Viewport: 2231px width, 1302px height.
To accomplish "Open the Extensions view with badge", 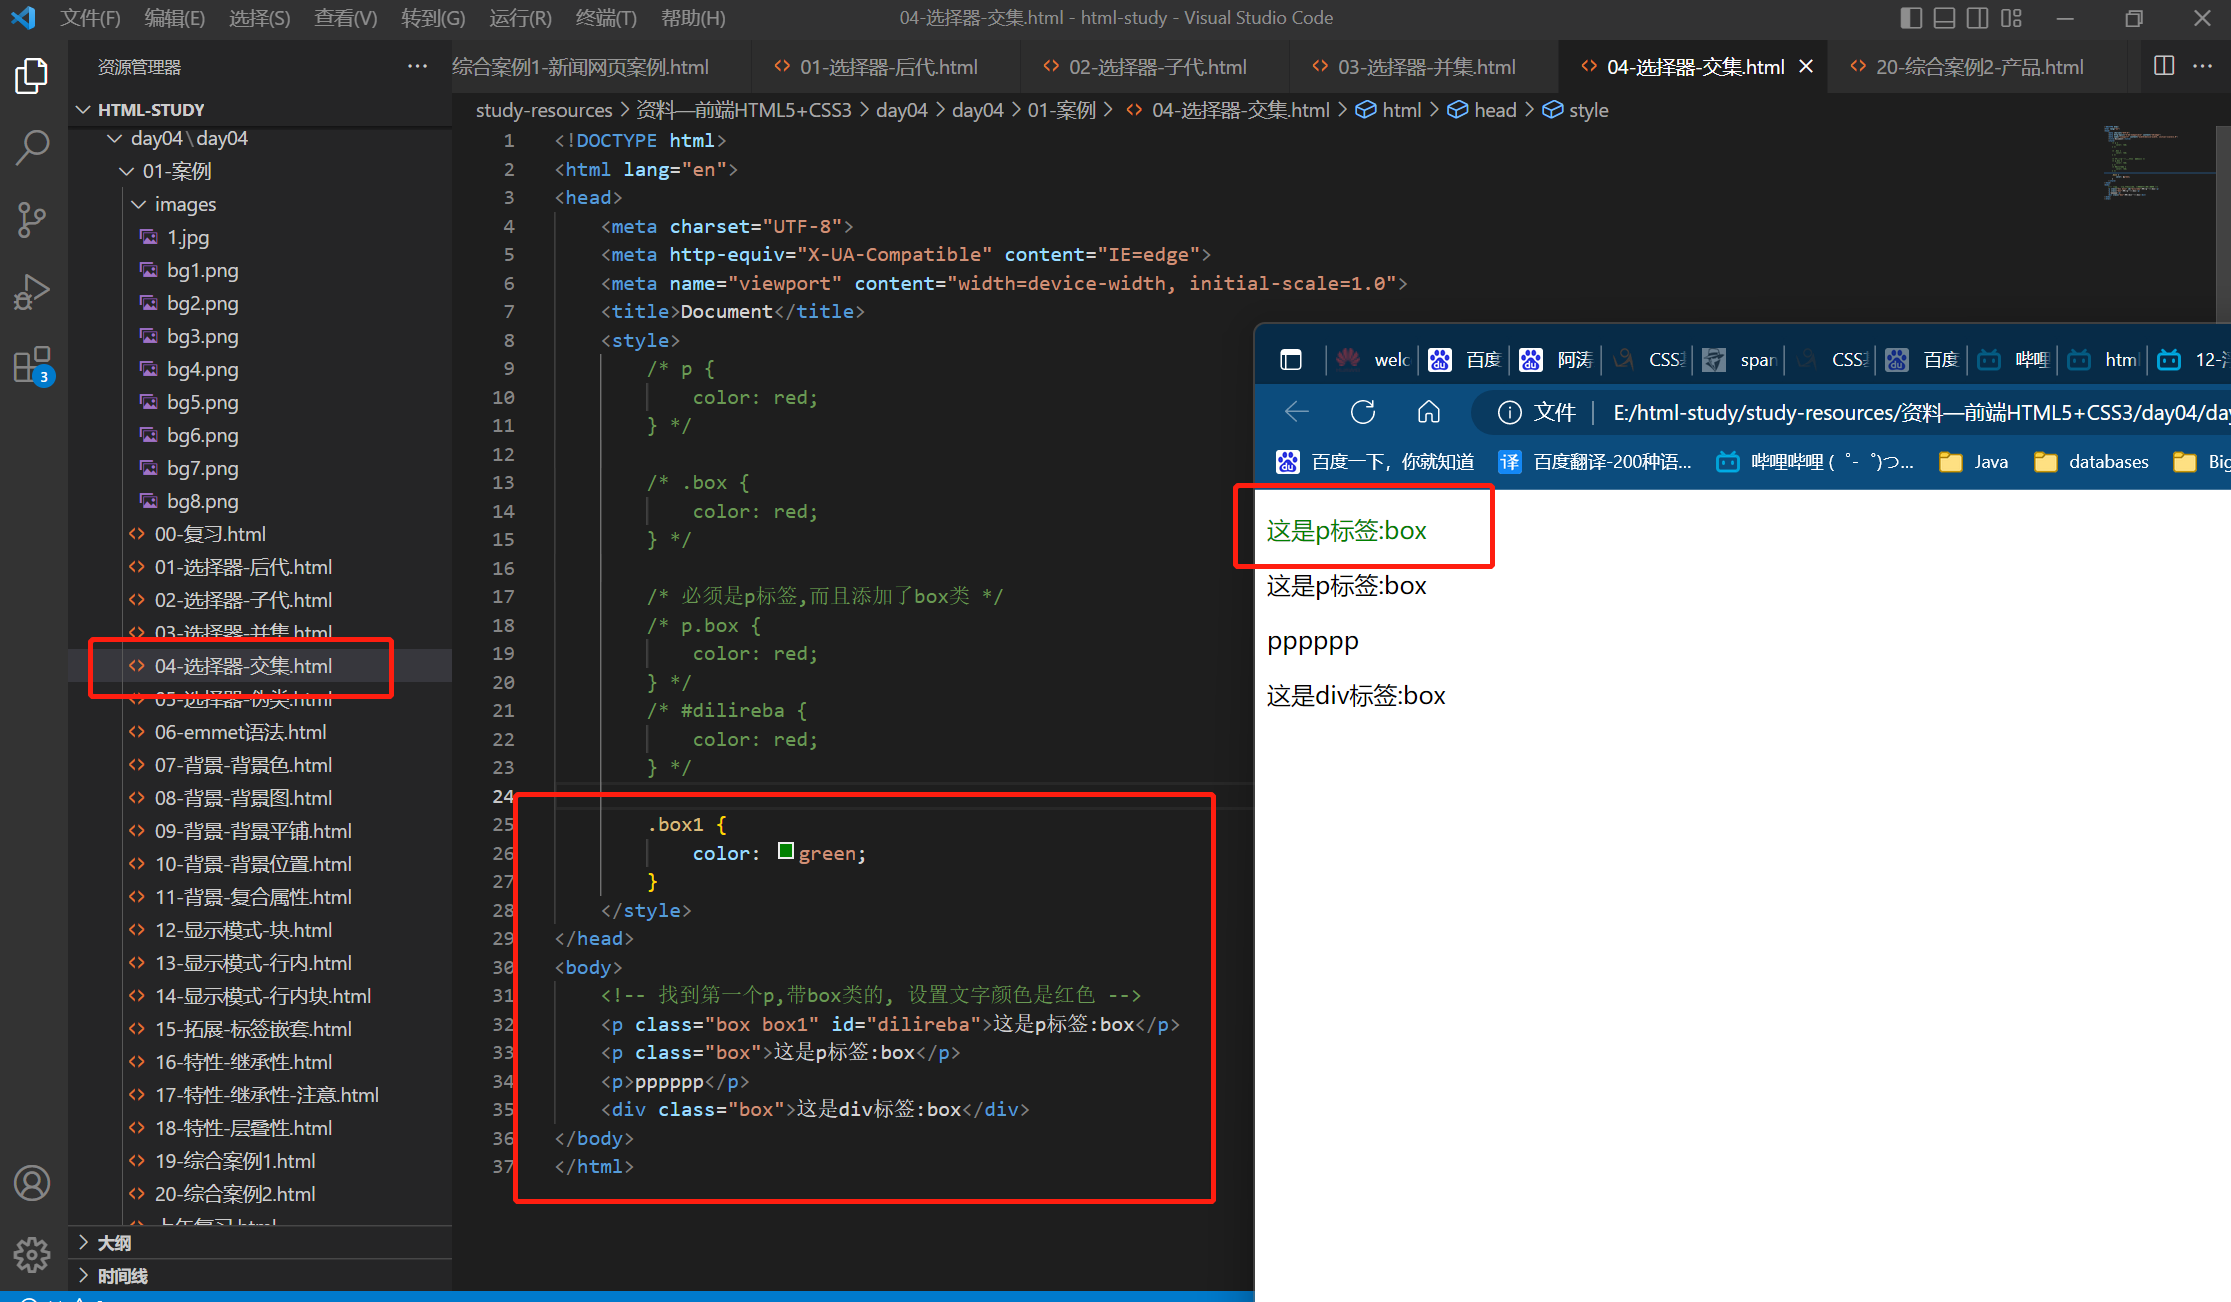I will point(32,365).
